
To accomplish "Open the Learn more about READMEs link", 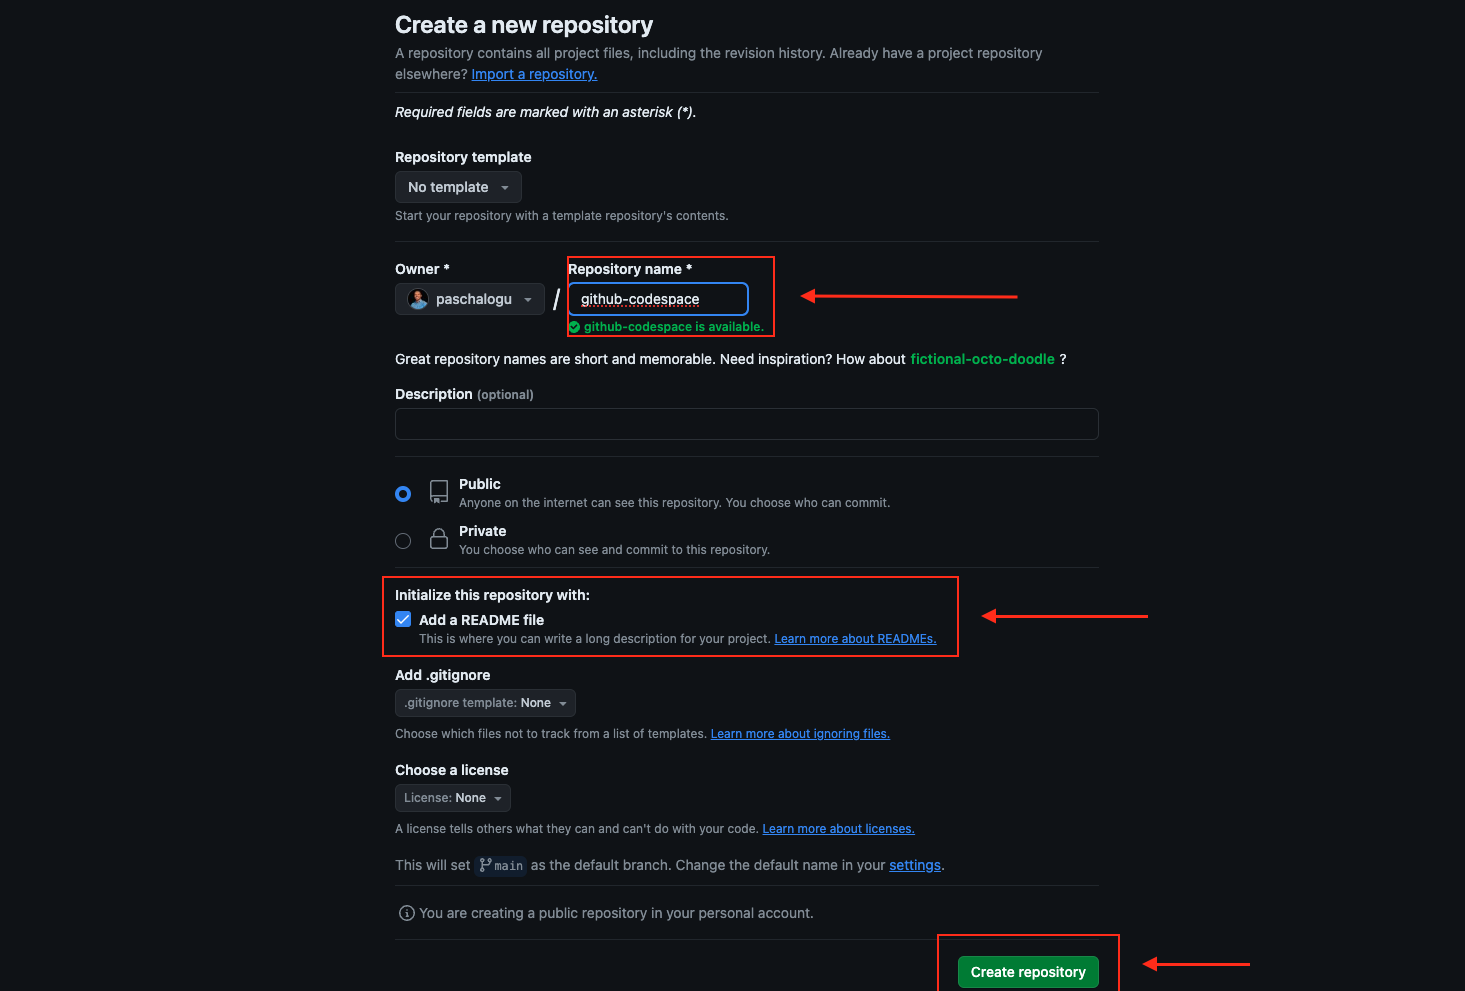I will pyautogui.click(x=854, y=638).
